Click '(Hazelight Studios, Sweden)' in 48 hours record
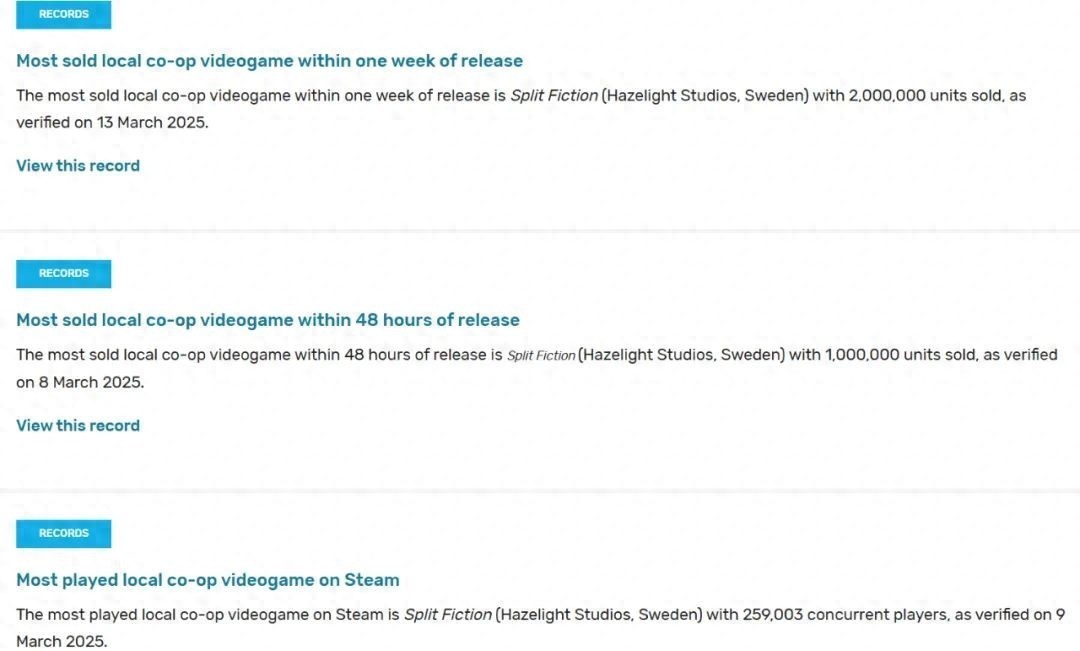1080x651 pixels. click(681, 355)
